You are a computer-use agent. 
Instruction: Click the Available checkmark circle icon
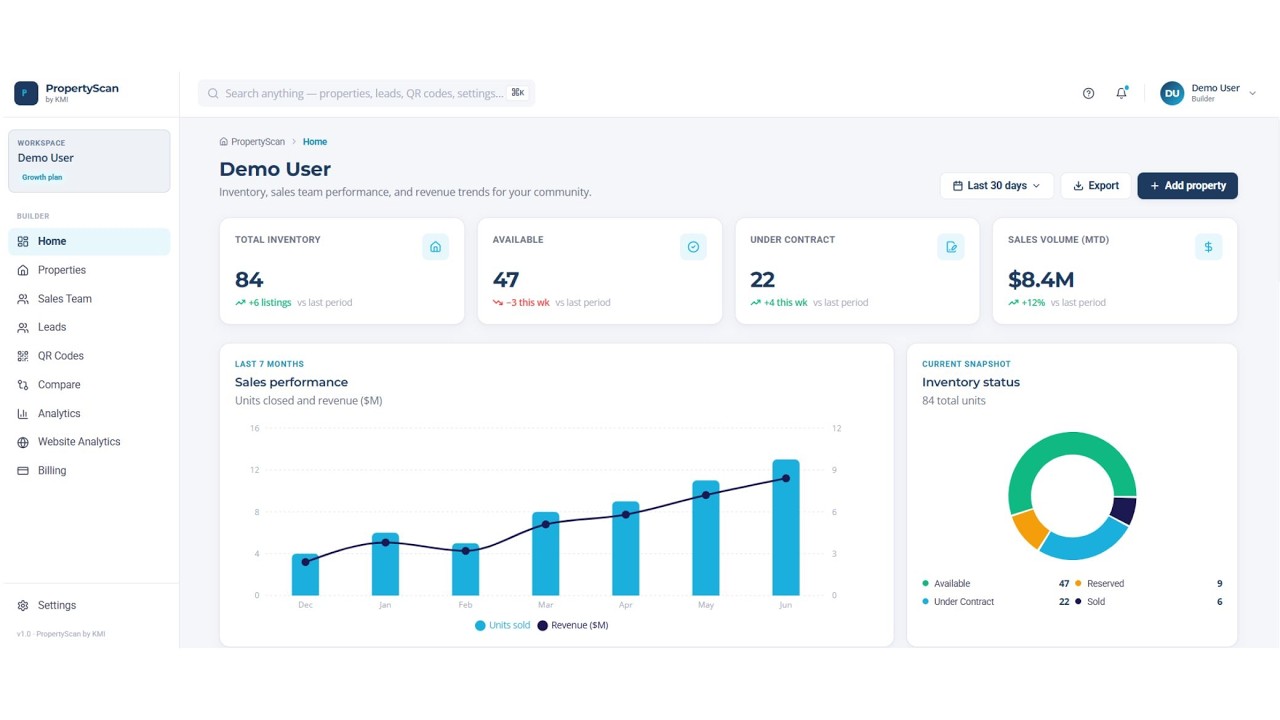click(x=693, y=247)
